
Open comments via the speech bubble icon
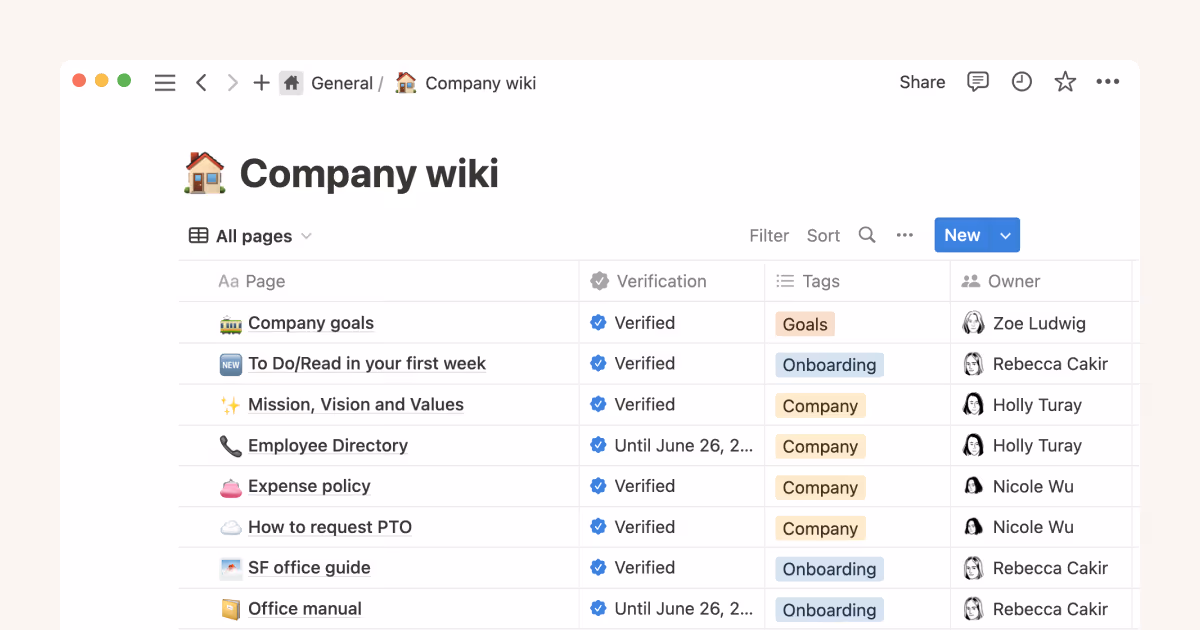(978, 82)
